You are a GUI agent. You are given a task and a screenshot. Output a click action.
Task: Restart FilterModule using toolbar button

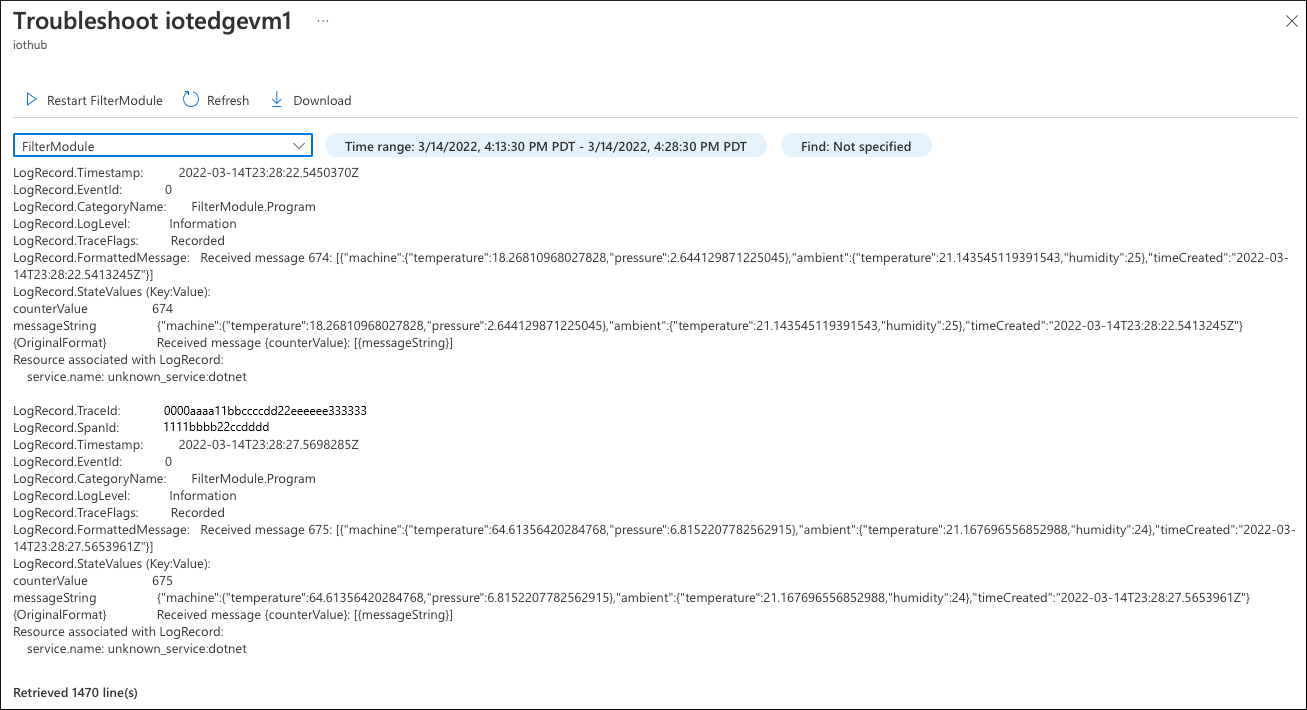94,100
